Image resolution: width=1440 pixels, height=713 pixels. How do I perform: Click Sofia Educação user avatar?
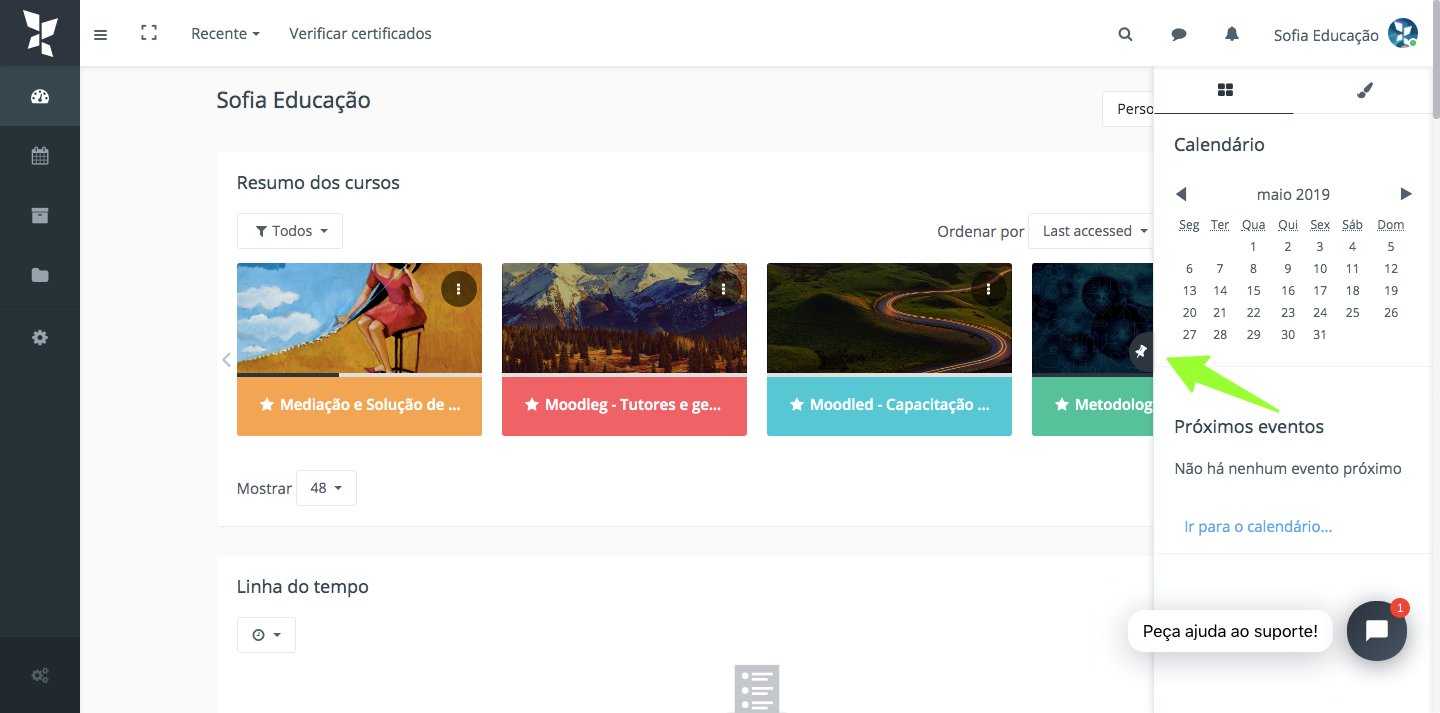click(1403, 33)
